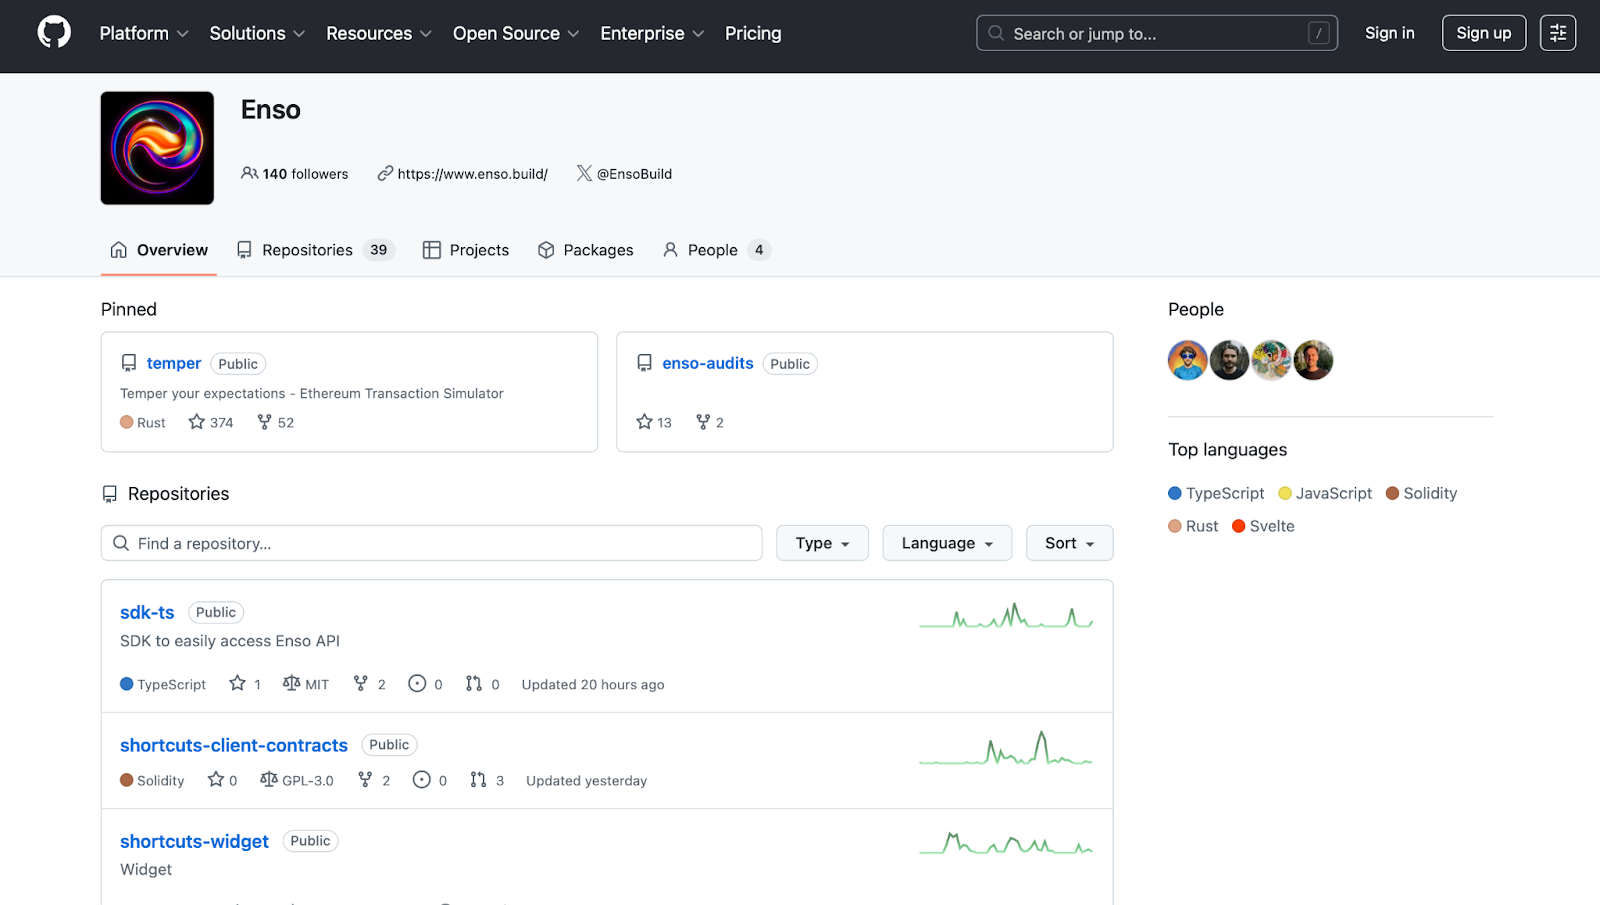Viewport: 1600px width, 905px height.
Task: View stargazers of enso-audits repository
Action: [654, 423]
